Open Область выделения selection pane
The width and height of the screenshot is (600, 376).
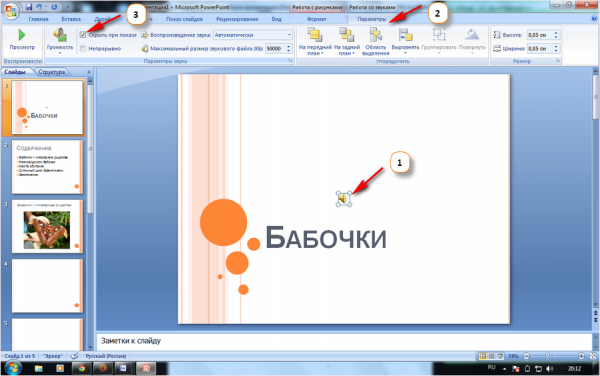click(376, 41)
